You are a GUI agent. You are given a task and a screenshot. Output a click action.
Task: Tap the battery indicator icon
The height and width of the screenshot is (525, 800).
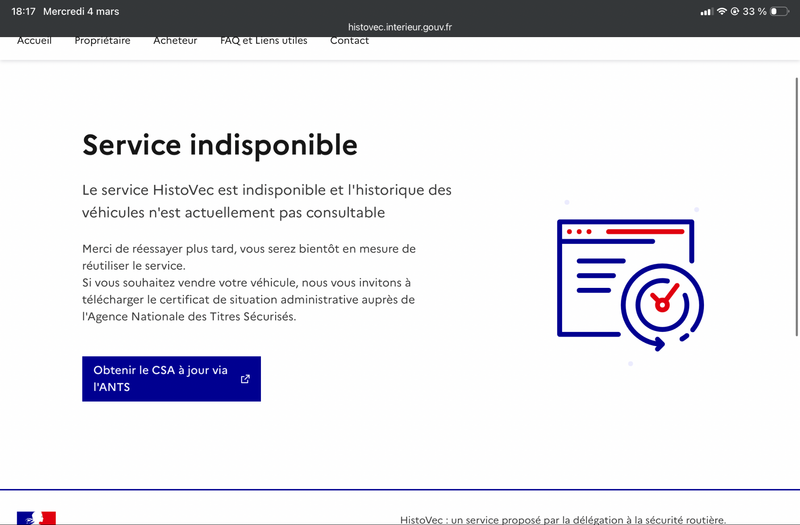(x=780, y=11)
